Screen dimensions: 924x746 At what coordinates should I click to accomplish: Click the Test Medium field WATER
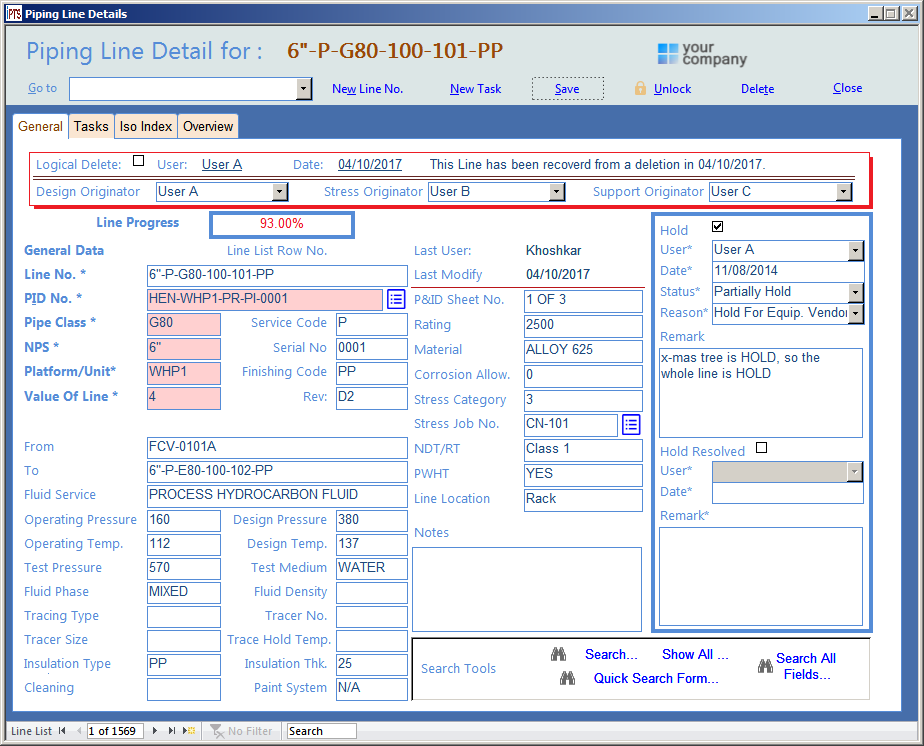371,568
